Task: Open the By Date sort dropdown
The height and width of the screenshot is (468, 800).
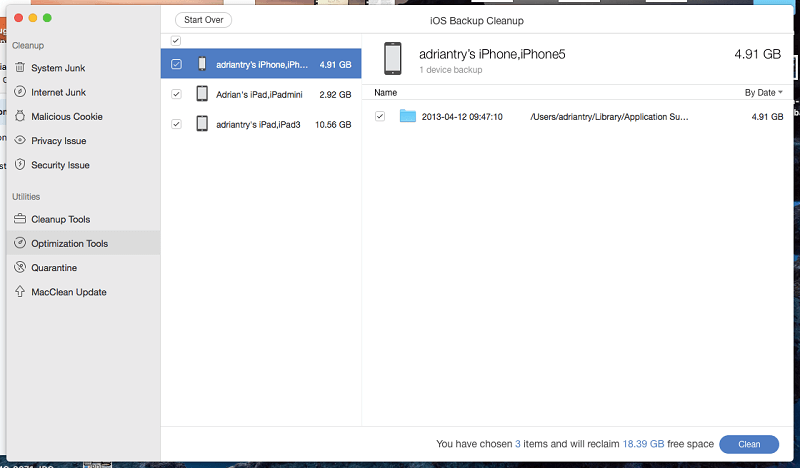Action: [763, 92]
